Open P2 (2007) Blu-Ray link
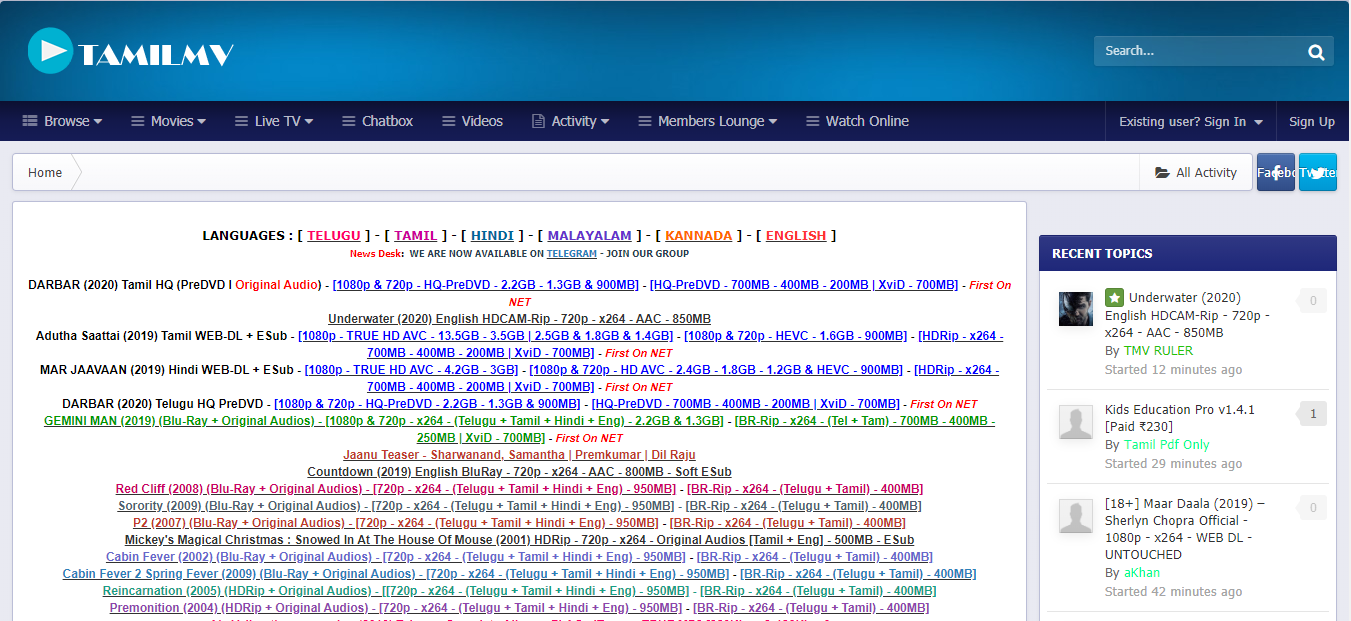The image size is (1351, 621). coord(396,523)
